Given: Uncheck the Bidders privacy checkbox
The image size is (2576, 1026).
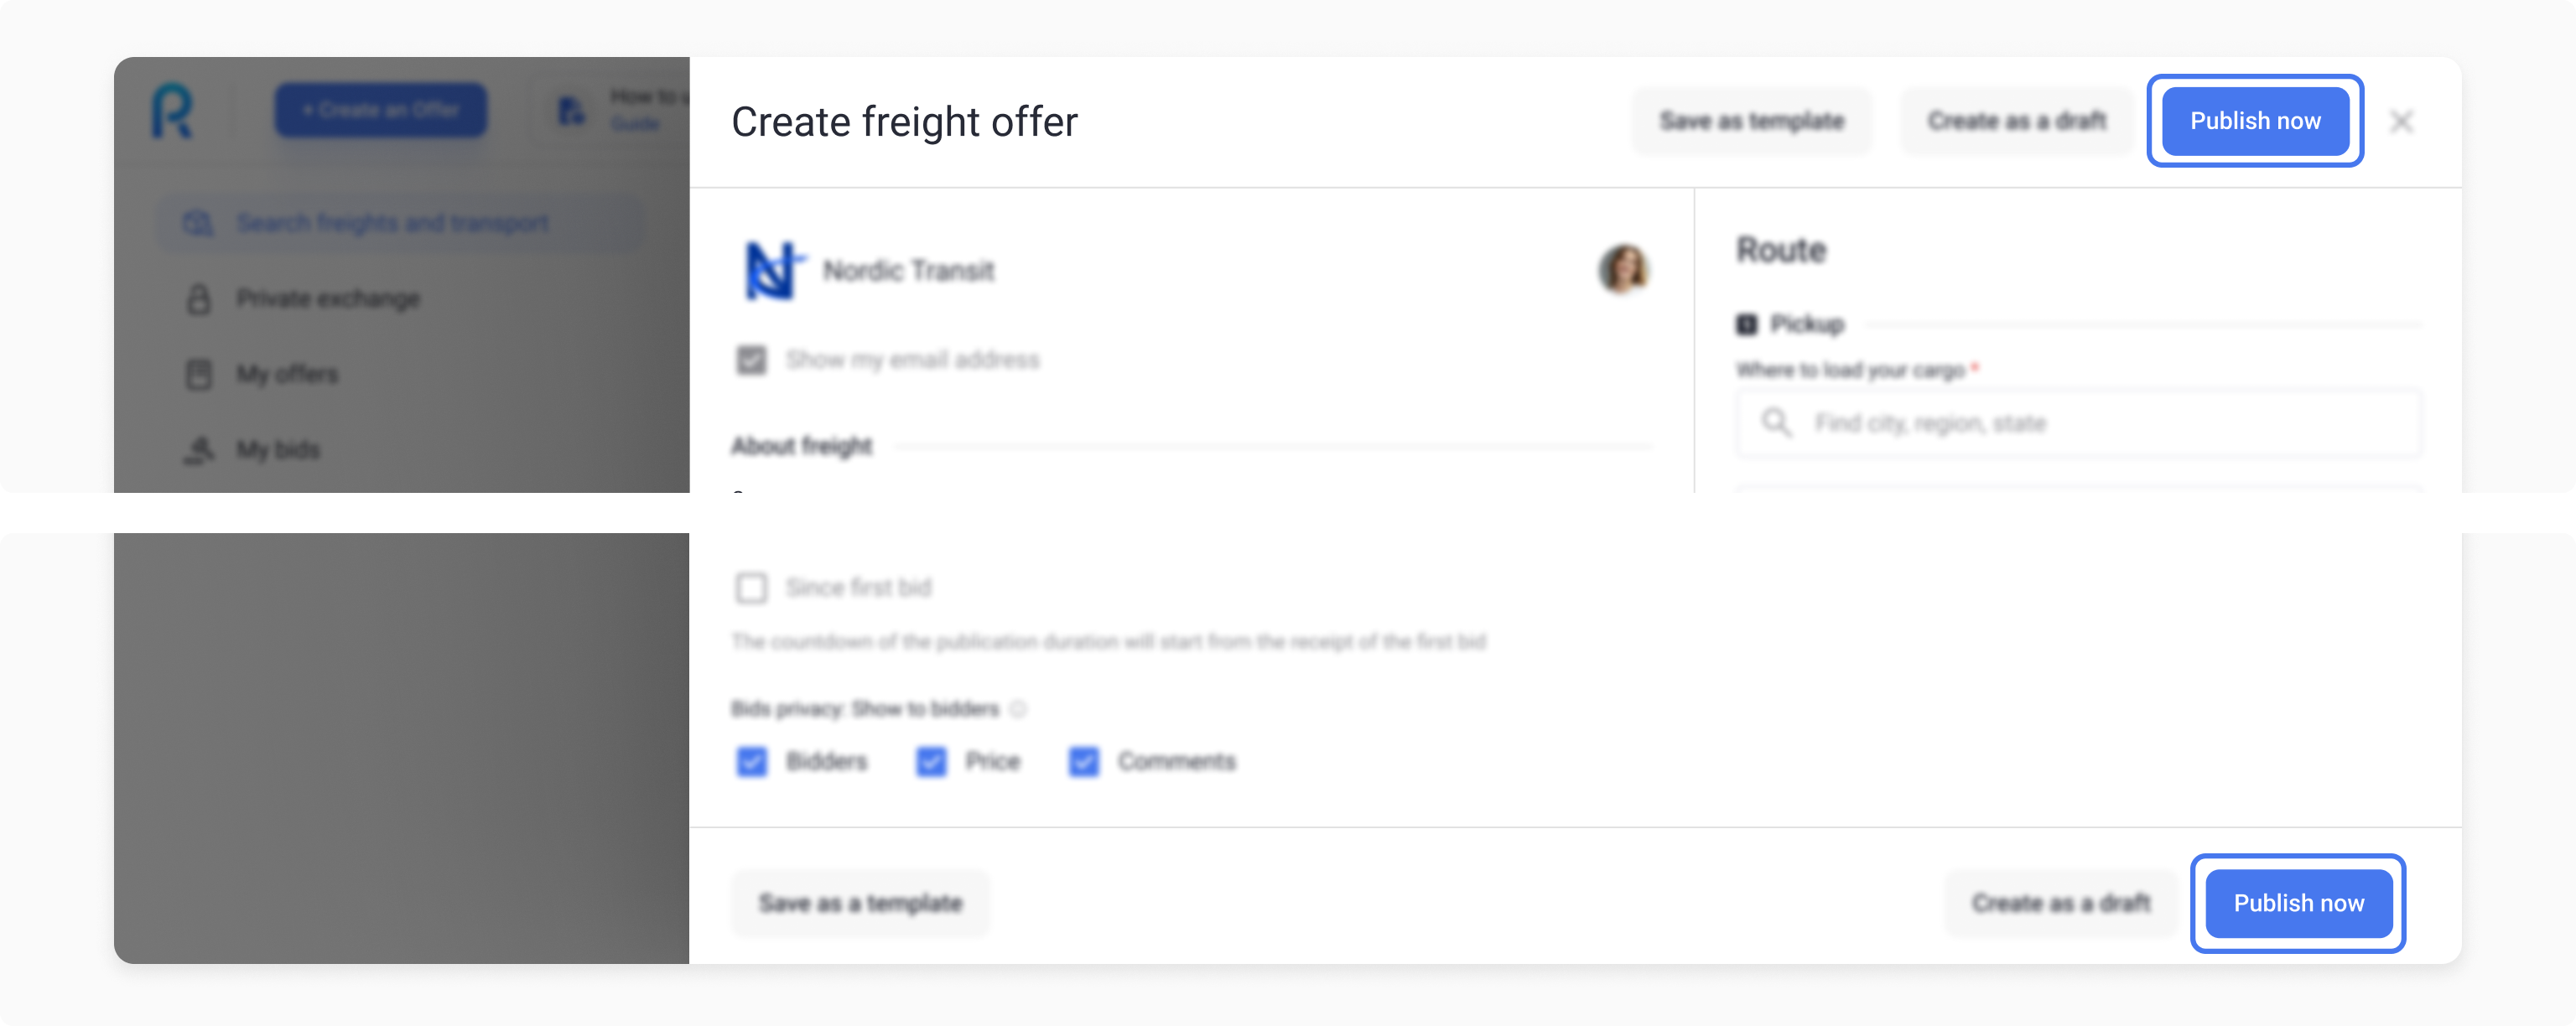Looking at the screenshot, I should click(x=752, y=762).
